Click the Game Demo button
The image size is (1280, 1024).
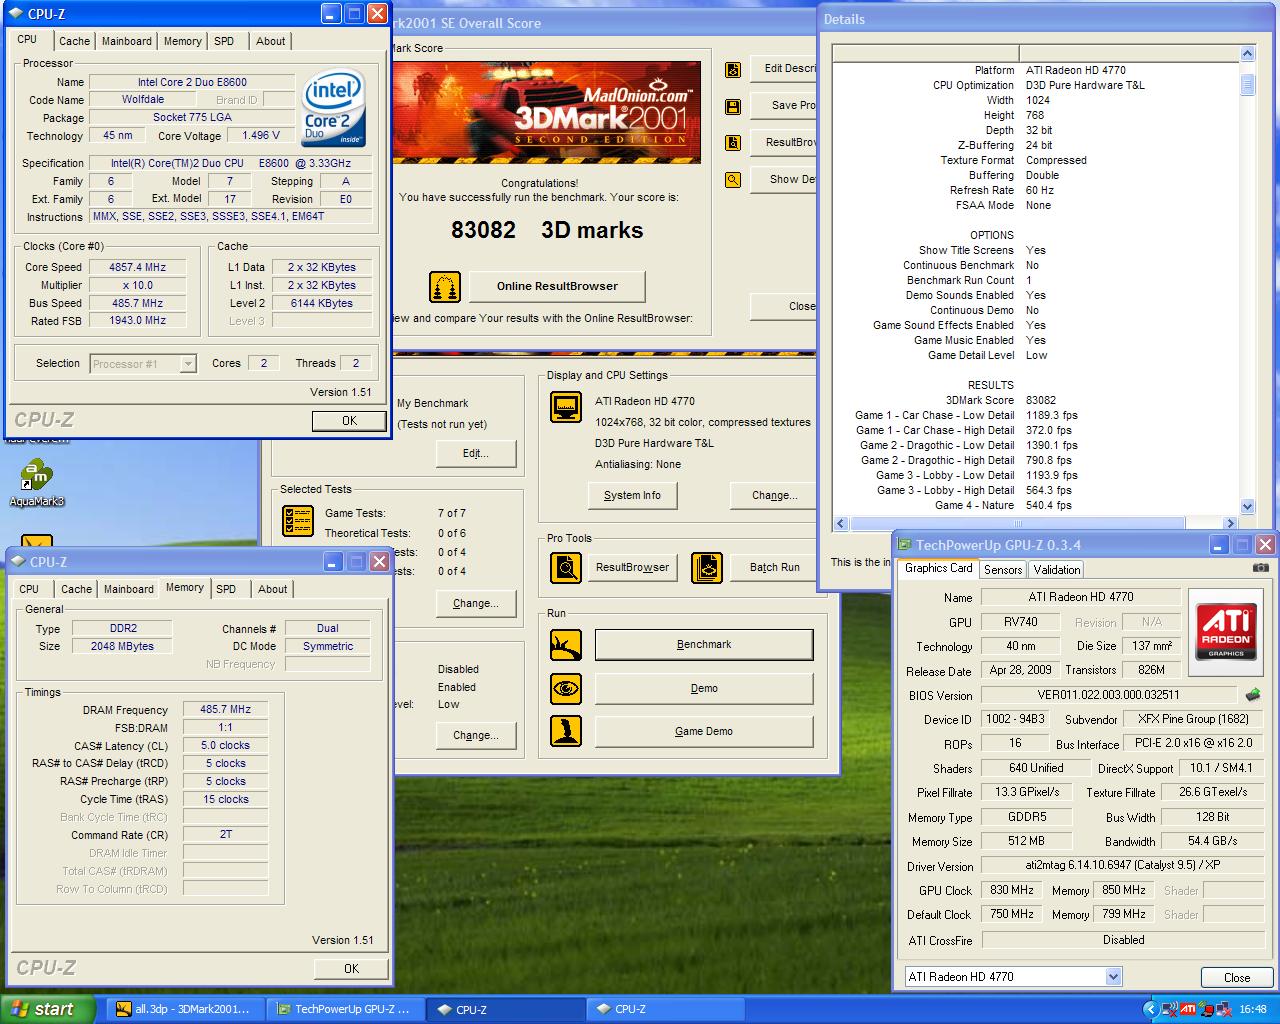[x=704, y=731]
